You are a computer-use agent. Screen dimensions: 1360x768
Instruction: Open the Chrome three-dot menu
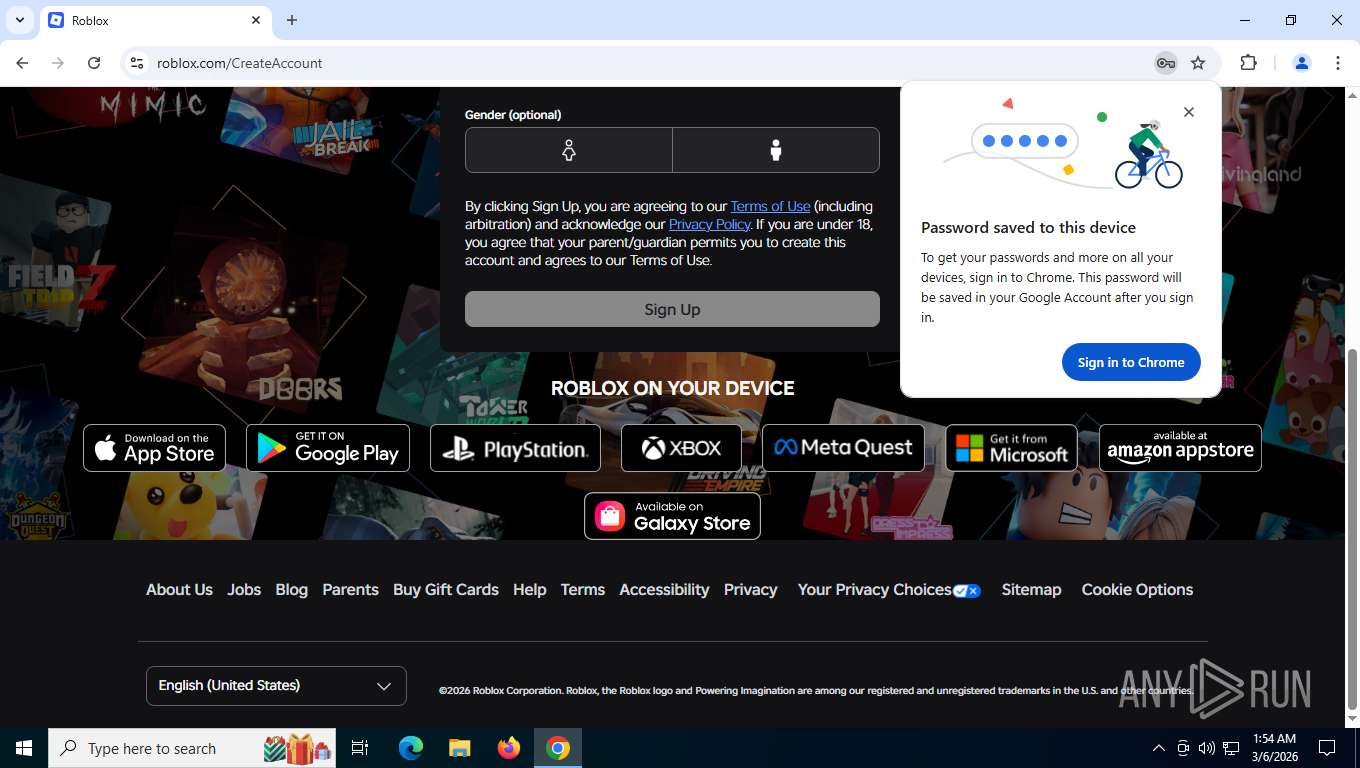point(1338,63)
